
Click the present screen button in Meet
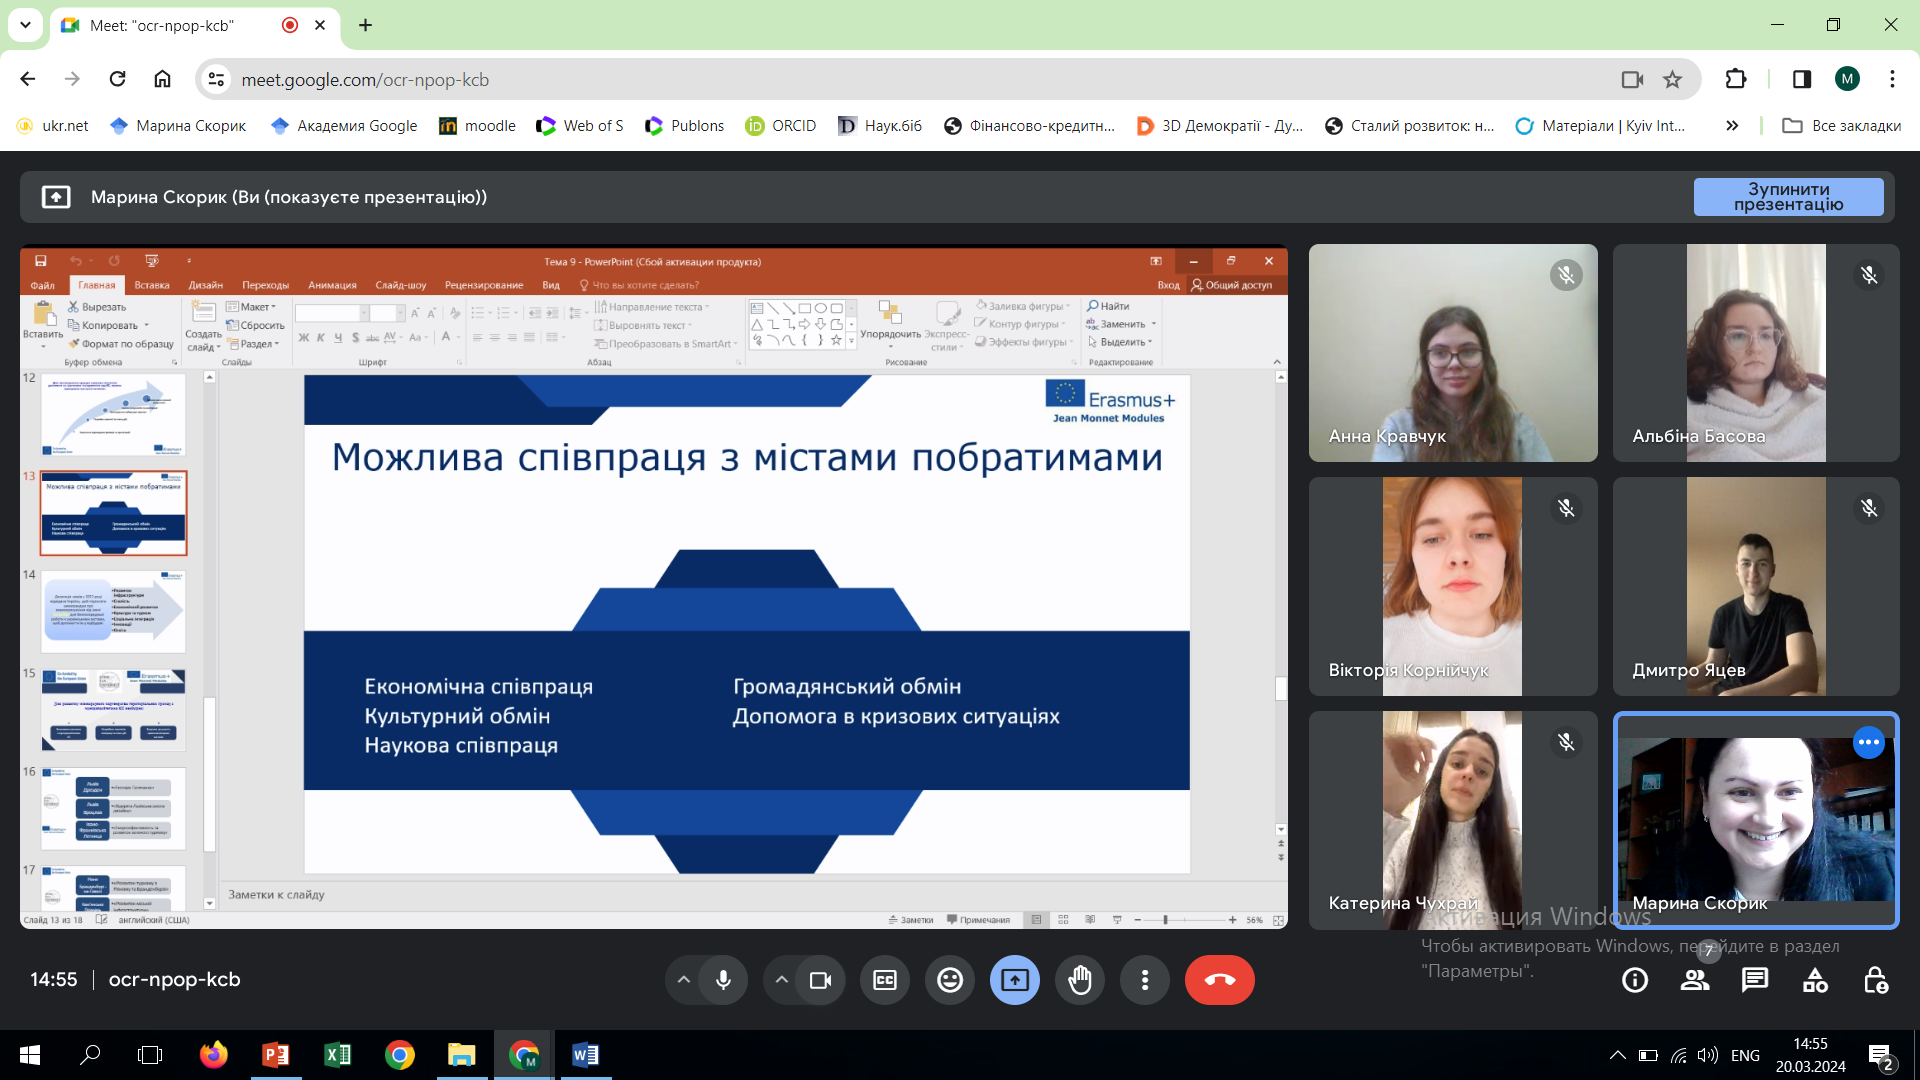point(1015,980)
